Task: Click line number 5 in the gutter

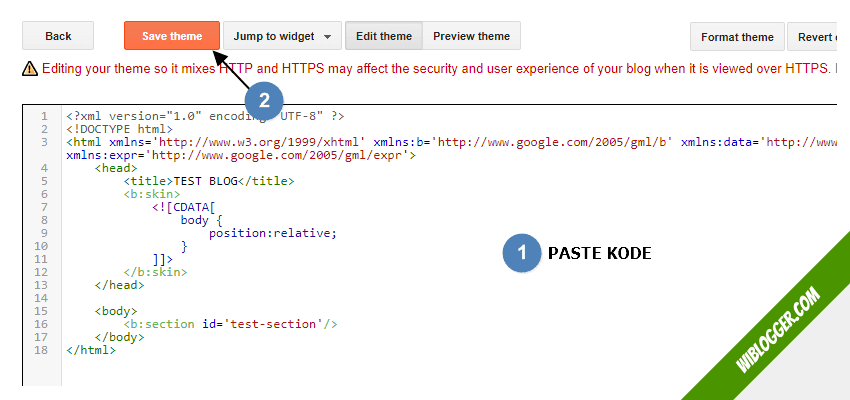Action: pyautogui.click(x=44, y=181)
